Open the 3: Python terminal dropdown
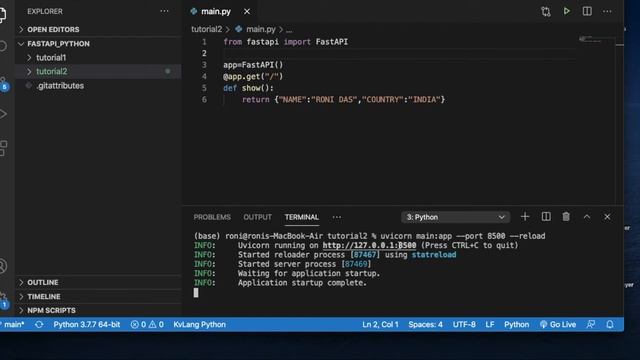The width and height of the screenshot is (640, 360). 456,217
